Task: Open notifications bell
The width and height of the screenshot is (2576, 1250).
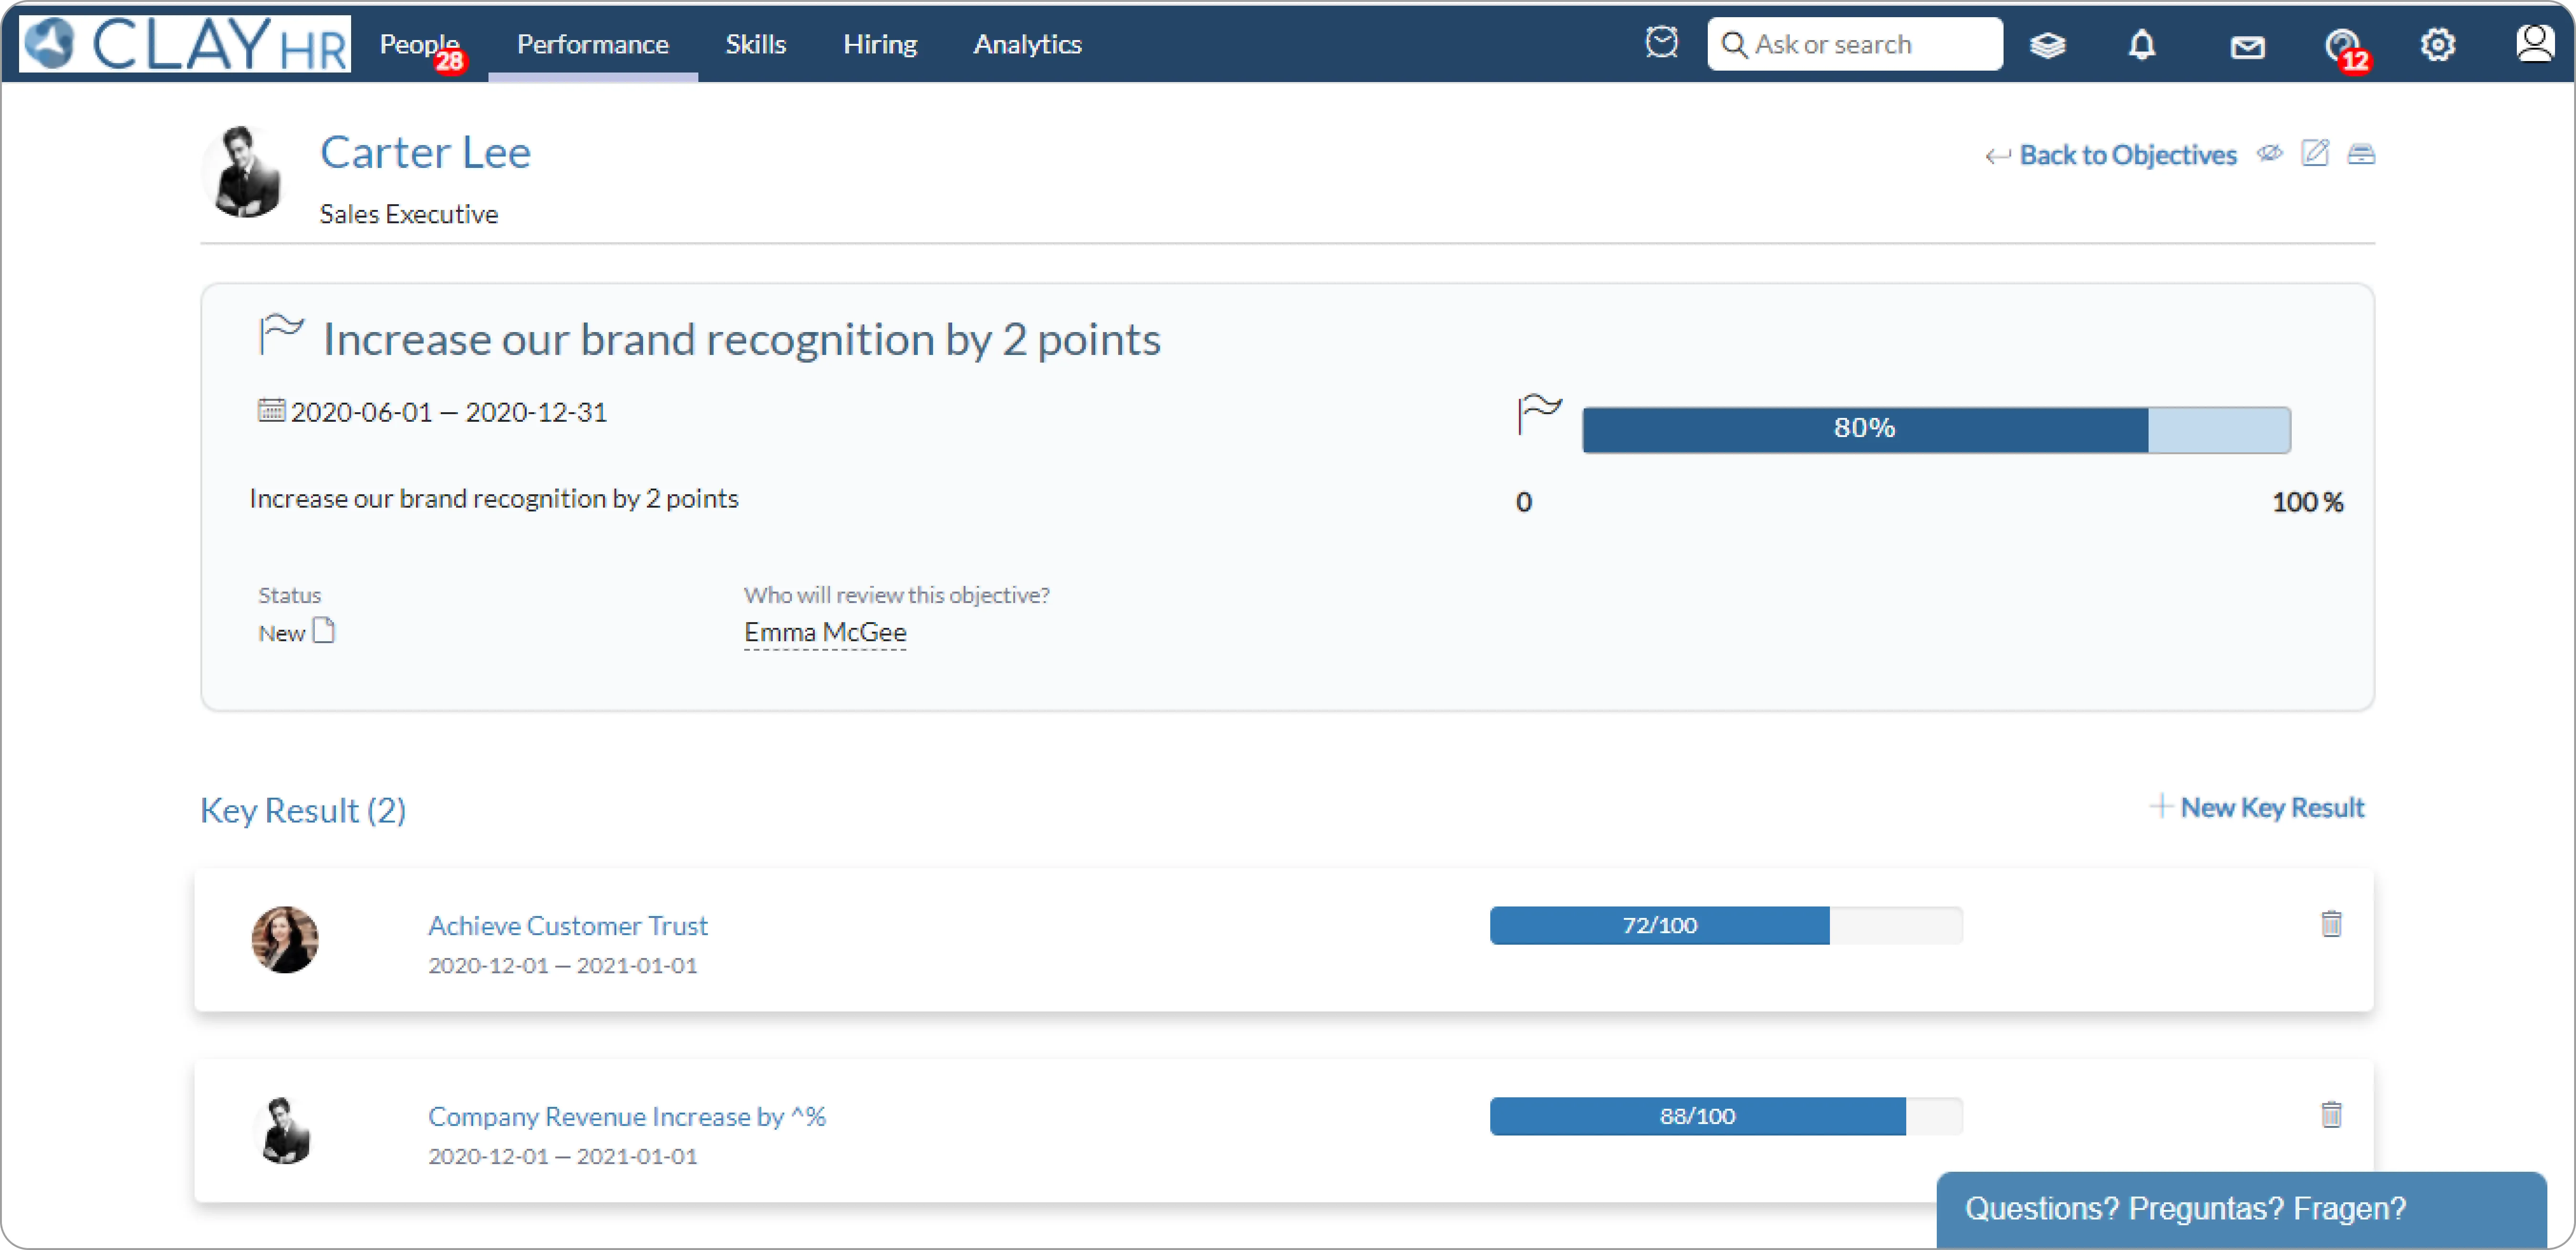Action: coord(2141,45)
